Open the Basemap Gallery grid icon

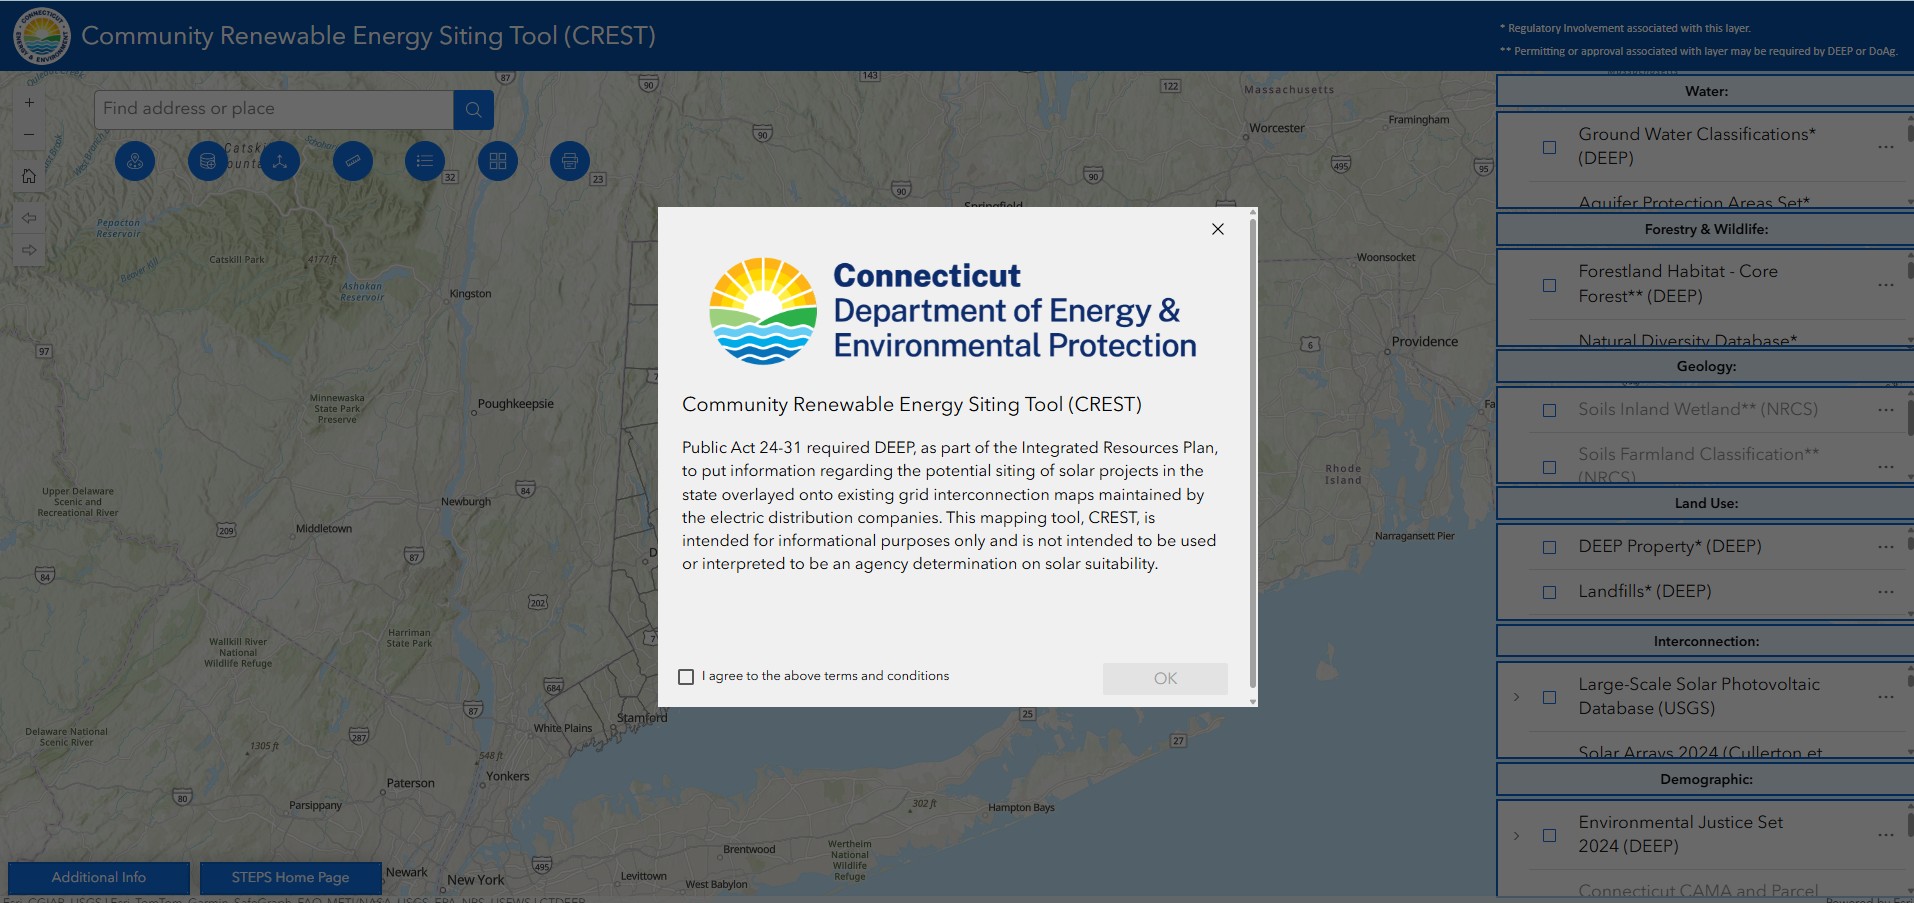[x=497, y=161]
